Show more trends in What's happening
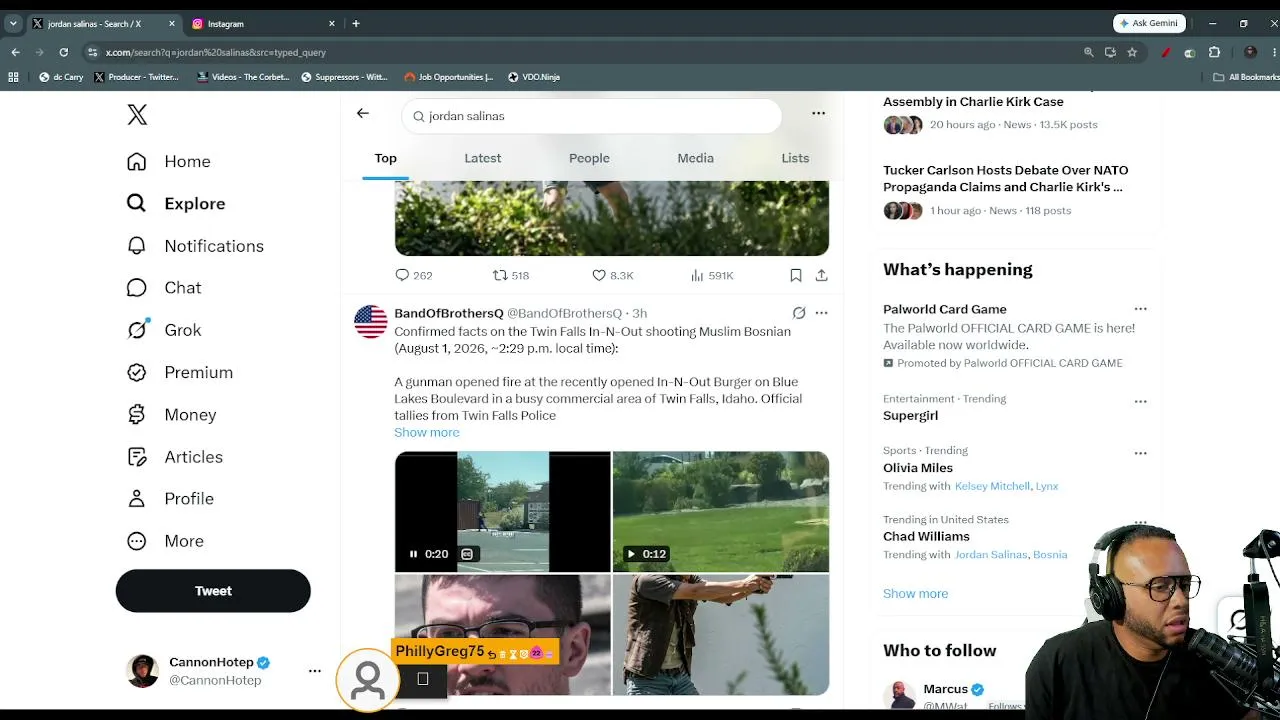 point(915,593)
